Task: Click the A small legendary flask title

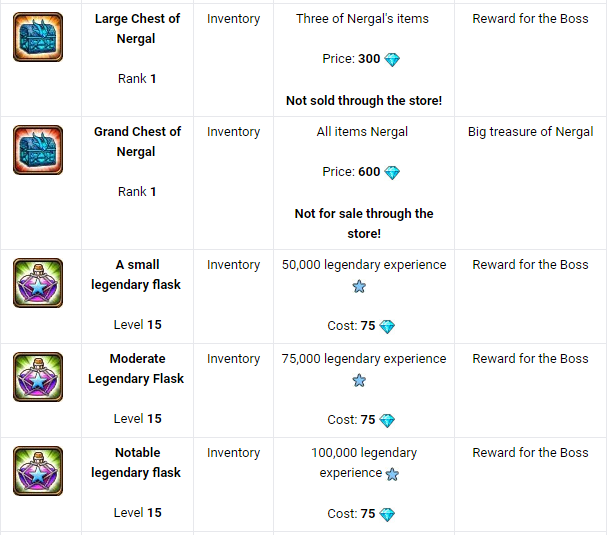Action: [137, 274]
